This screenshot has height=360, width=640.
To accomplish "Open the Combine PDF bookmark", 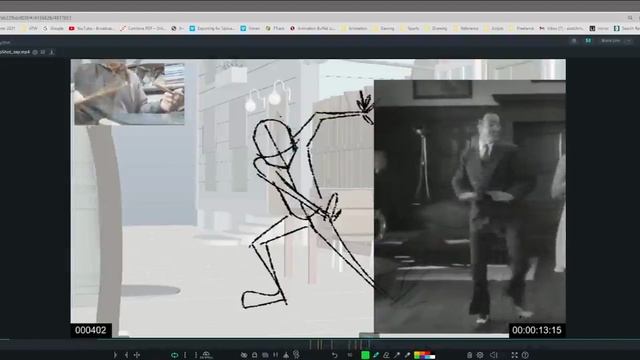I will coord(142,28).
